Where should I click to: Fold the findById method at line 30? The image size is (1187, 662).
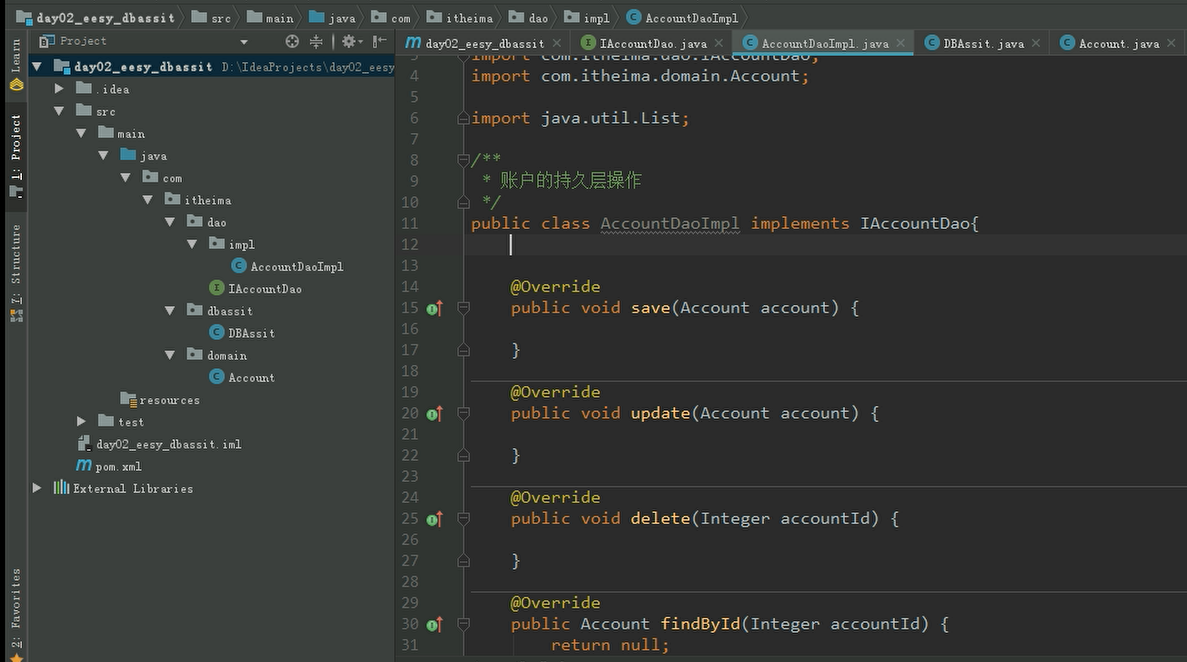tap(463, 624)
